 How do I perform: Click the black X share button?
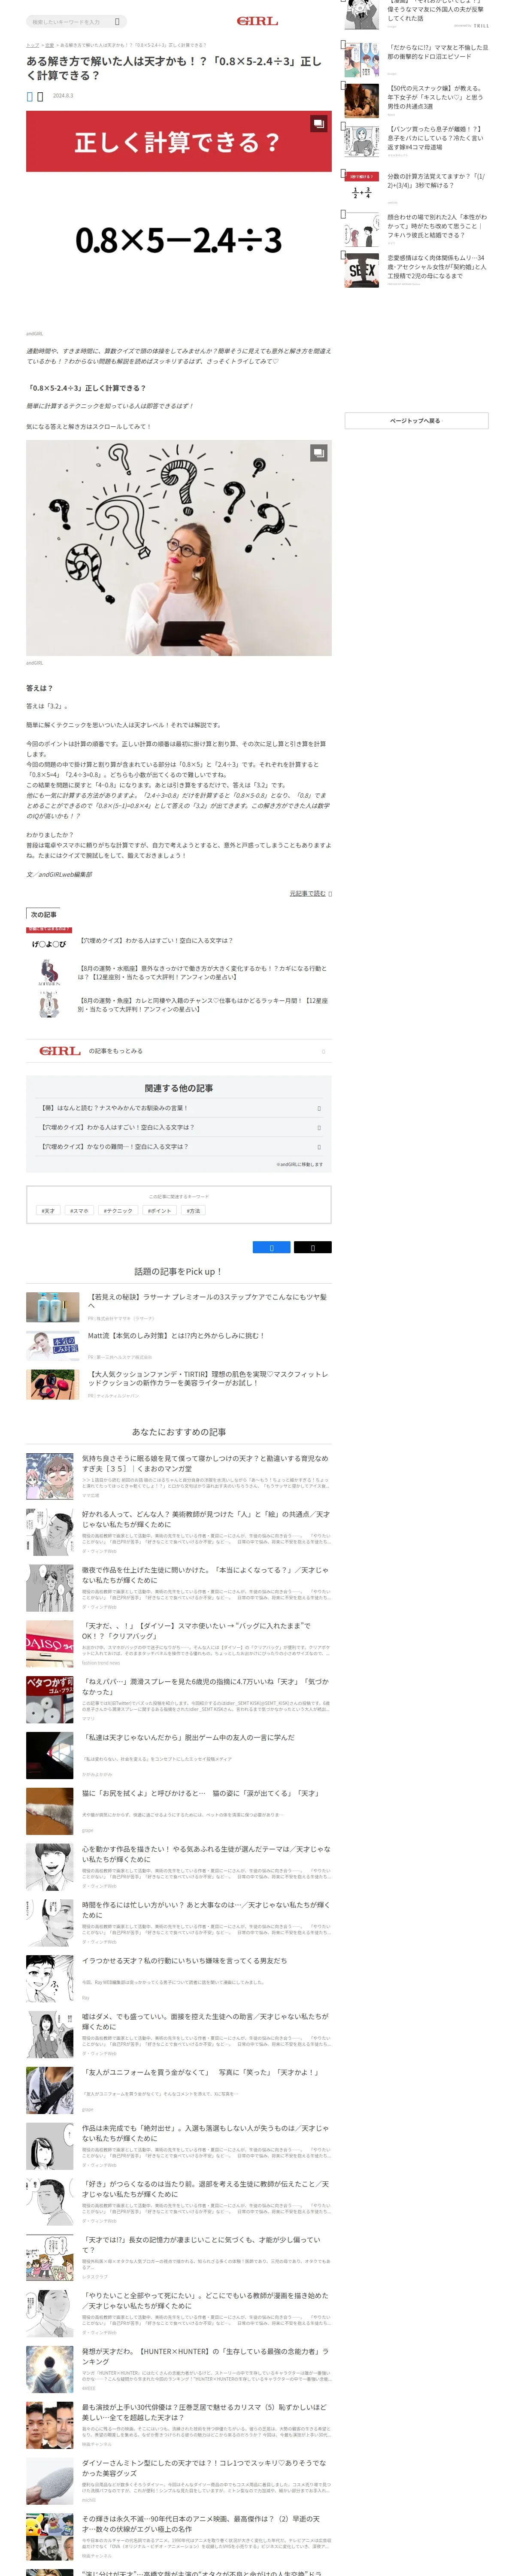(312, 1247)
